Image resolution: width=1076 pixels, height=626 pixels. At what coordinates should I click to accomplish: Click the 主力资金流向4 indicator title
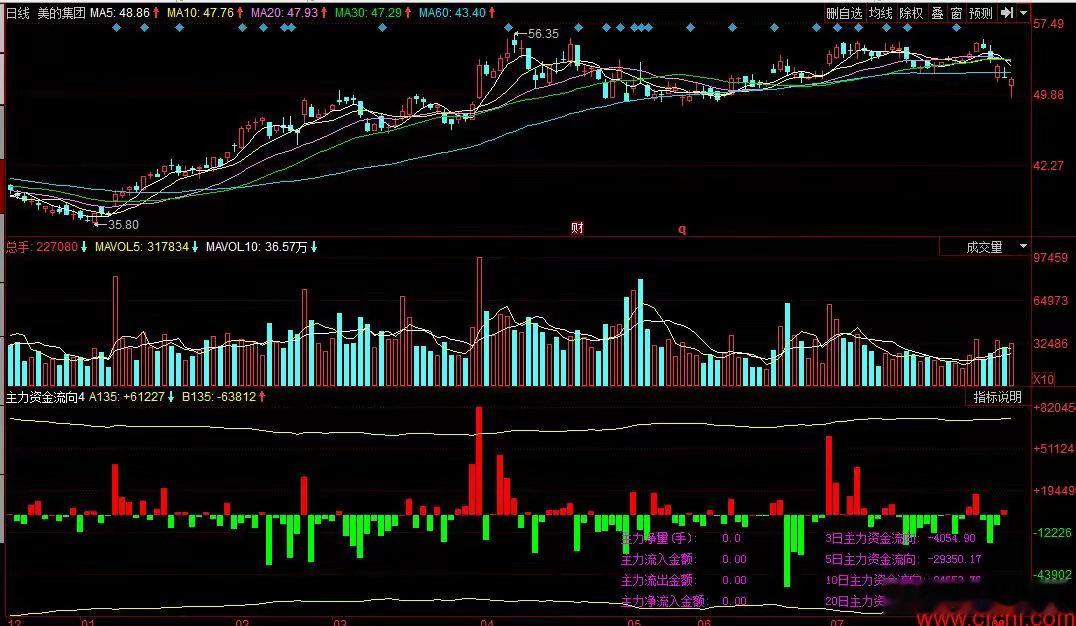click(45, 397)
